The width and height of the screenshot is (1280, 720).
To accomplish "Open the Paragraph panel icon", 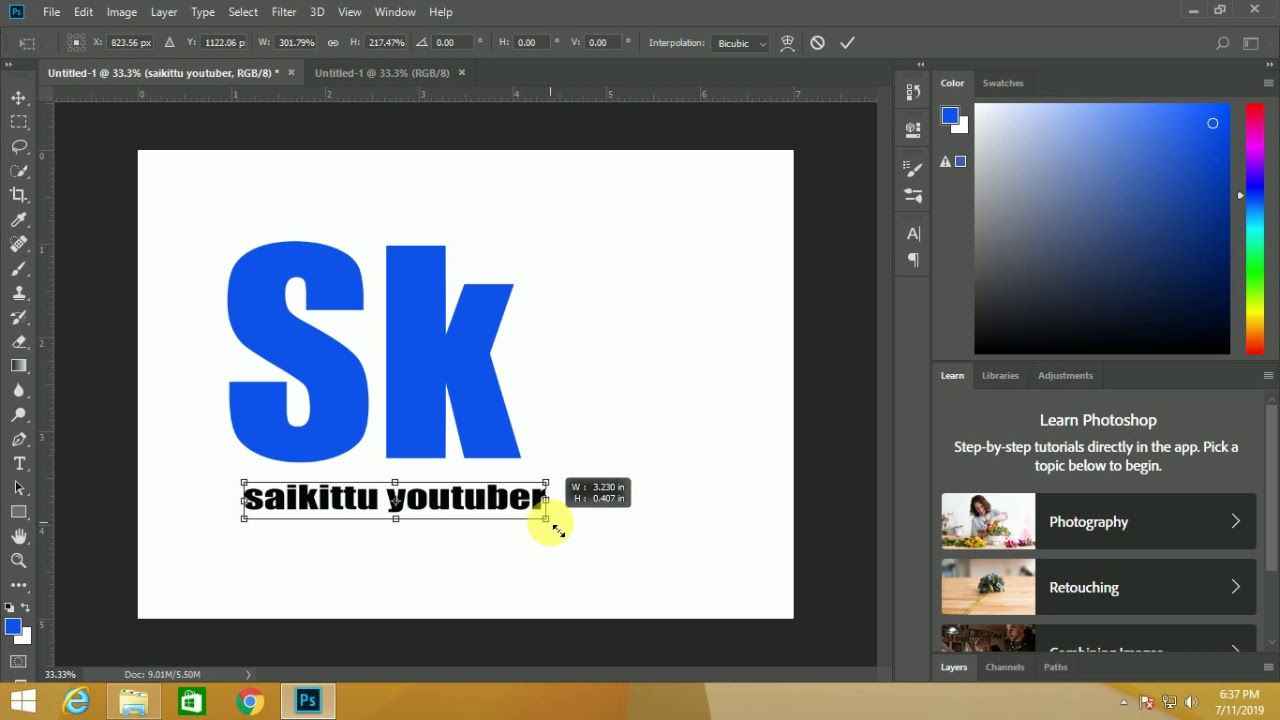I will click(x=913, y=260).
